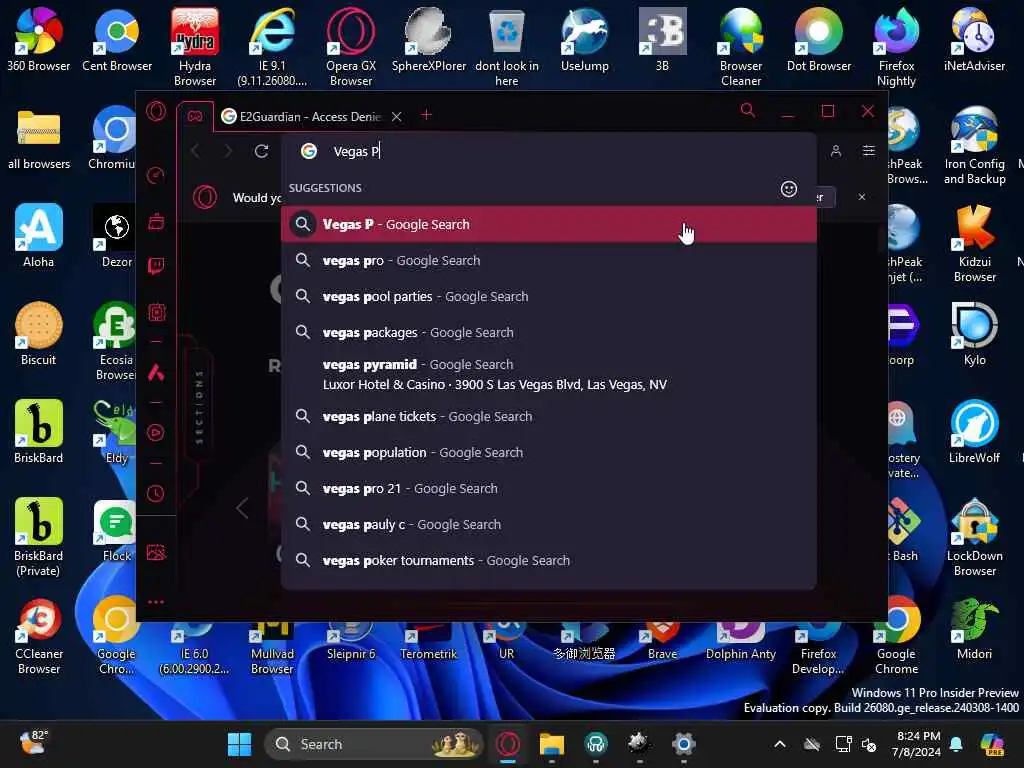This screenshot has width=1024, height=768.
Task: Select the Kylo desktop icon
Action: coord(974,334)
